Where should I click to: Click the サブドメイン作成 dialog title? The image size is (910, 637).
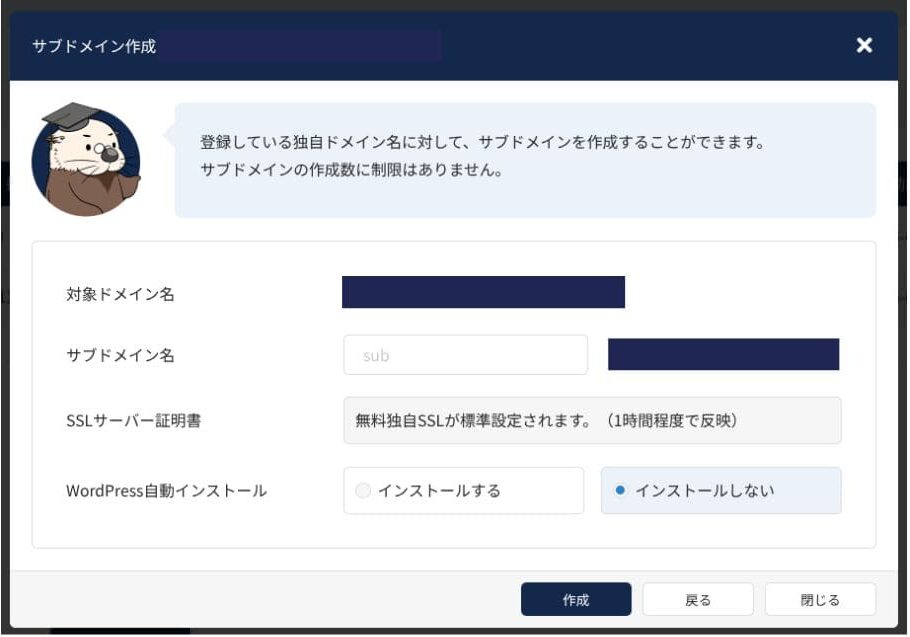click(x=94, y=47)
